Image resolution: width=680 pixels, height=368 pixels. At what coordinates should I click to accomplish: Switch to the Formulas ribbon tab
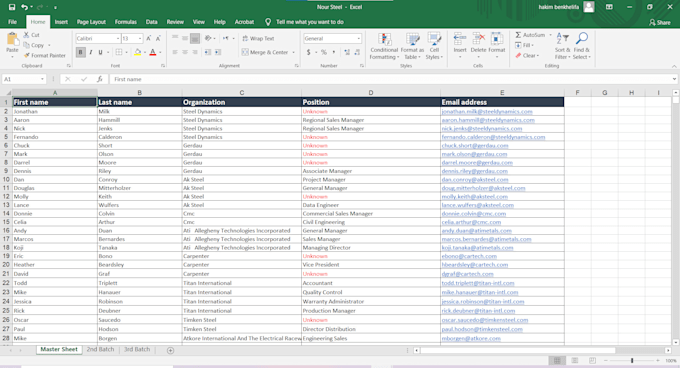pos(125,22)
